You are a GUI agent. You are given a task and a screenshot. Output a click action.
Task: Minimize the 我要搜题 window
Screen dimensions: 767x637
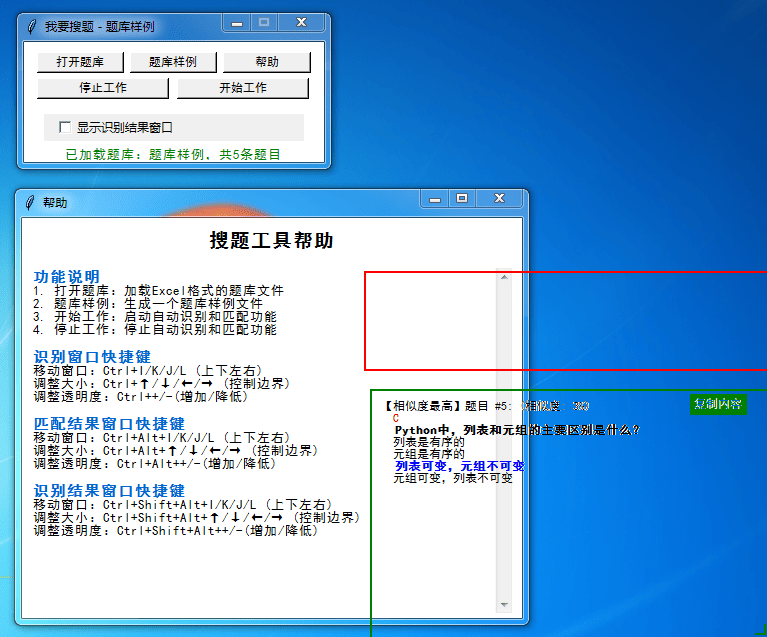(x=237, y=23)
